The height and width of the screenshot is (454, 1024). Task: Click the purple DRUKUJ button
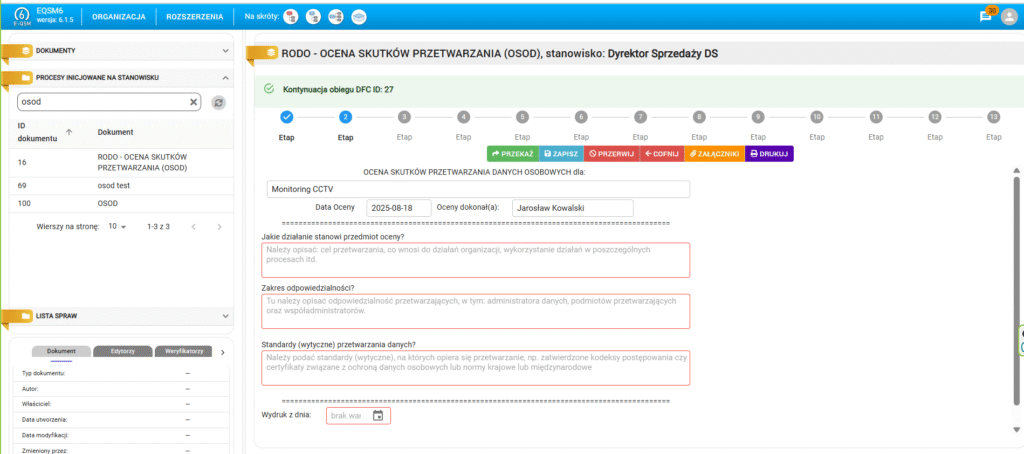click(x=768, y=154)
